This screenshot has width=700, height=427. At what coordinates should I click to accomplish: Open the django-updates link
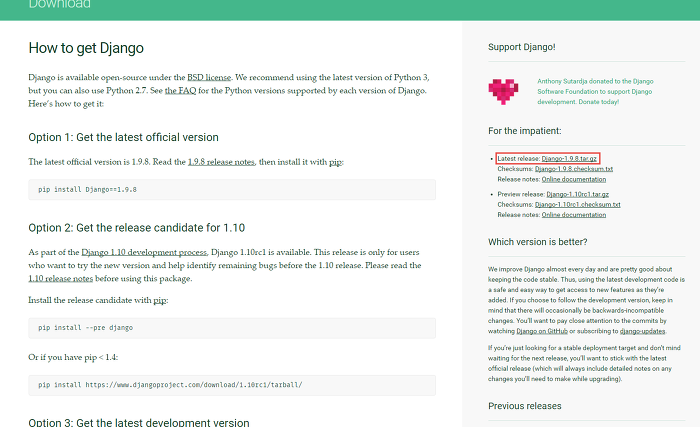[642, 331]
